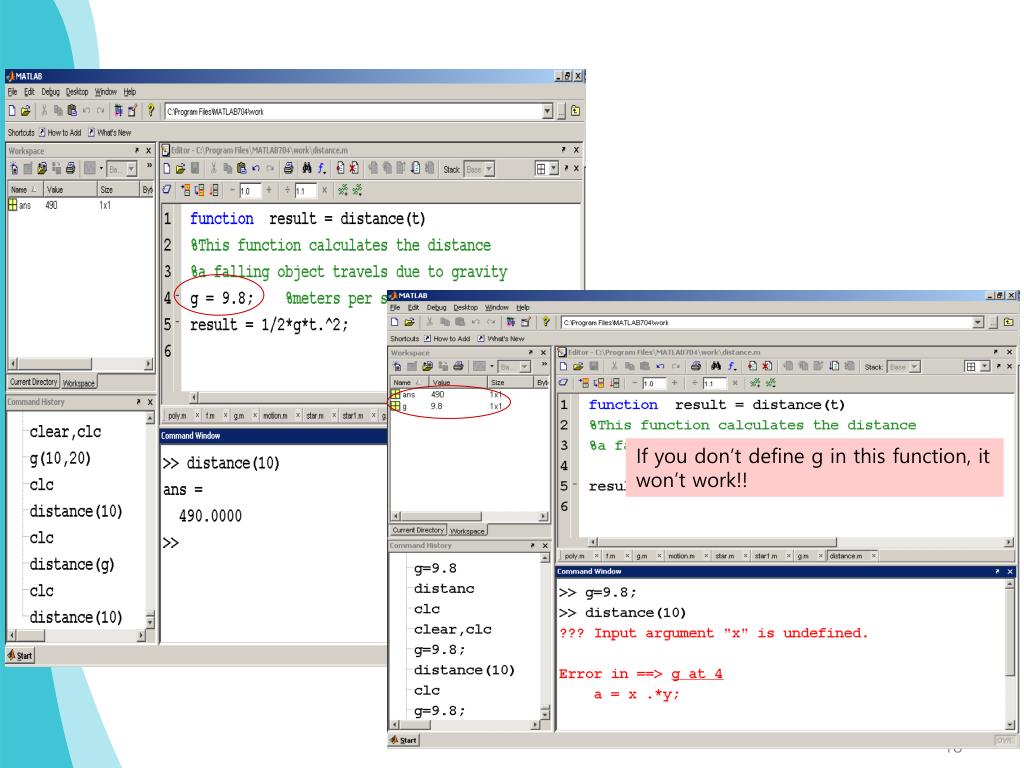Open File menu in back MATLAB window

click(12, 92)
